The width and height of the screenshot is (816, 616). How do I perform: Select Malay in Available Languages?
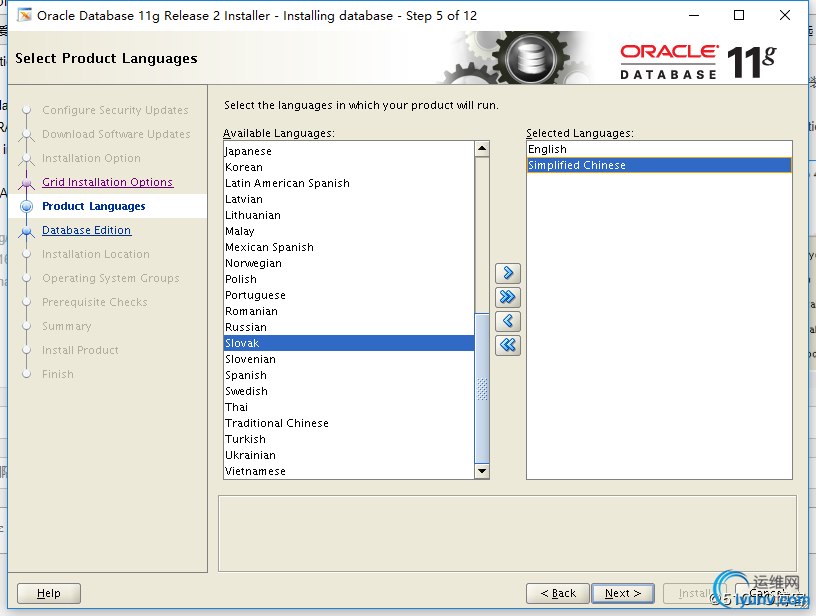point(349,231)
